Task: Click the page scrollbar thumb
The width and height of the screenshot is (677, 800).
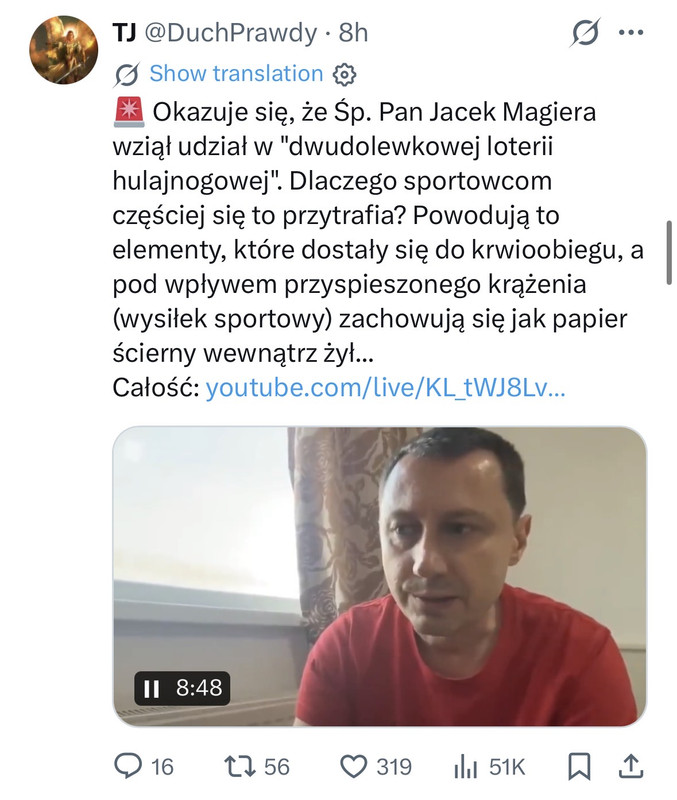Action: pyautogui.click(x=669, y=252)
